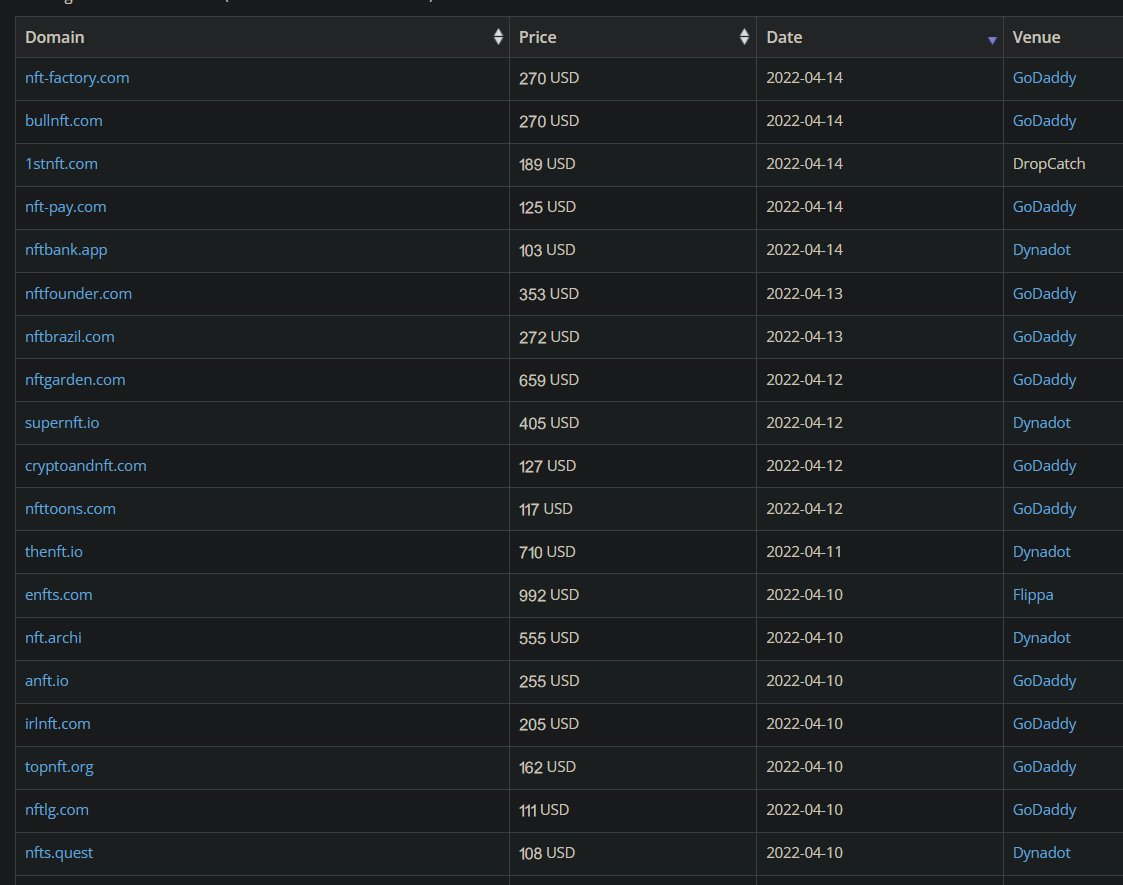Toggle Date column sort arrow

pyautogui.click(x=992, y=40)
